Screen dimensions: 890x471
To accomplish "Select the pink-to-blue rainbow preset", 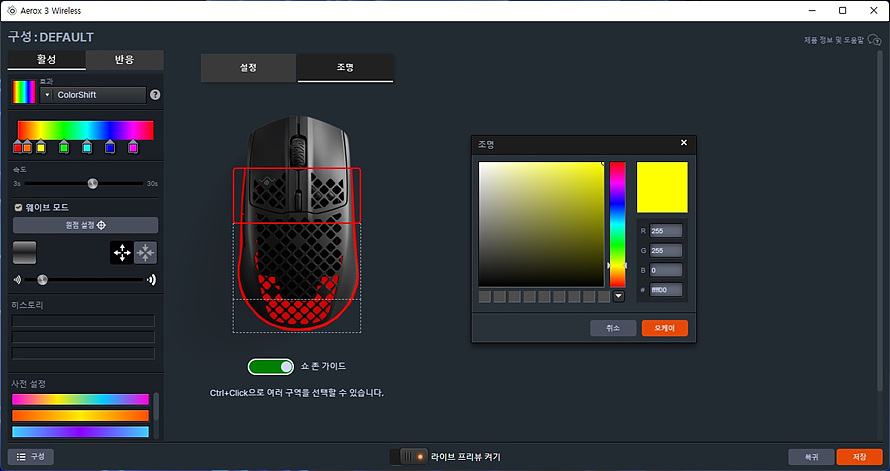I will (80, 399).
